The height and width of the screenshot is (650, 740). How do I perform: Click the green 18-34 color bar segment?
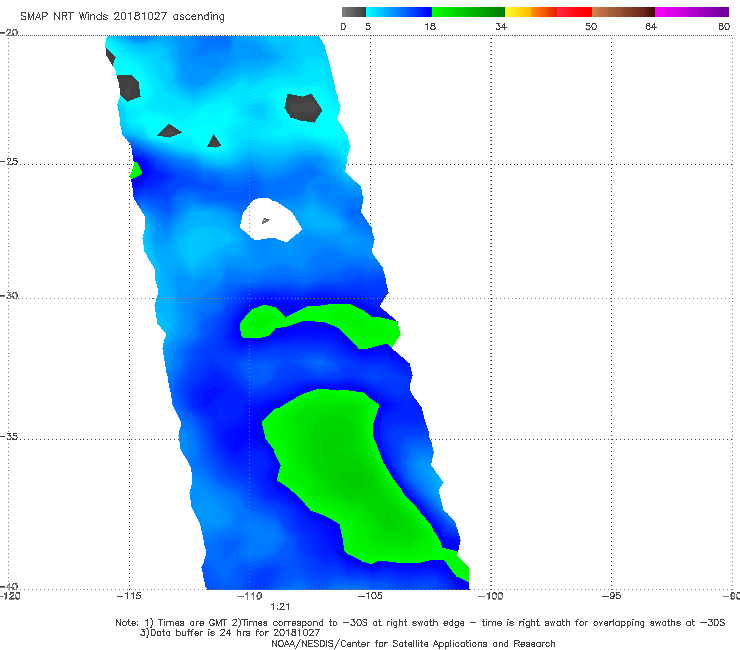click(x=469, y=12)
